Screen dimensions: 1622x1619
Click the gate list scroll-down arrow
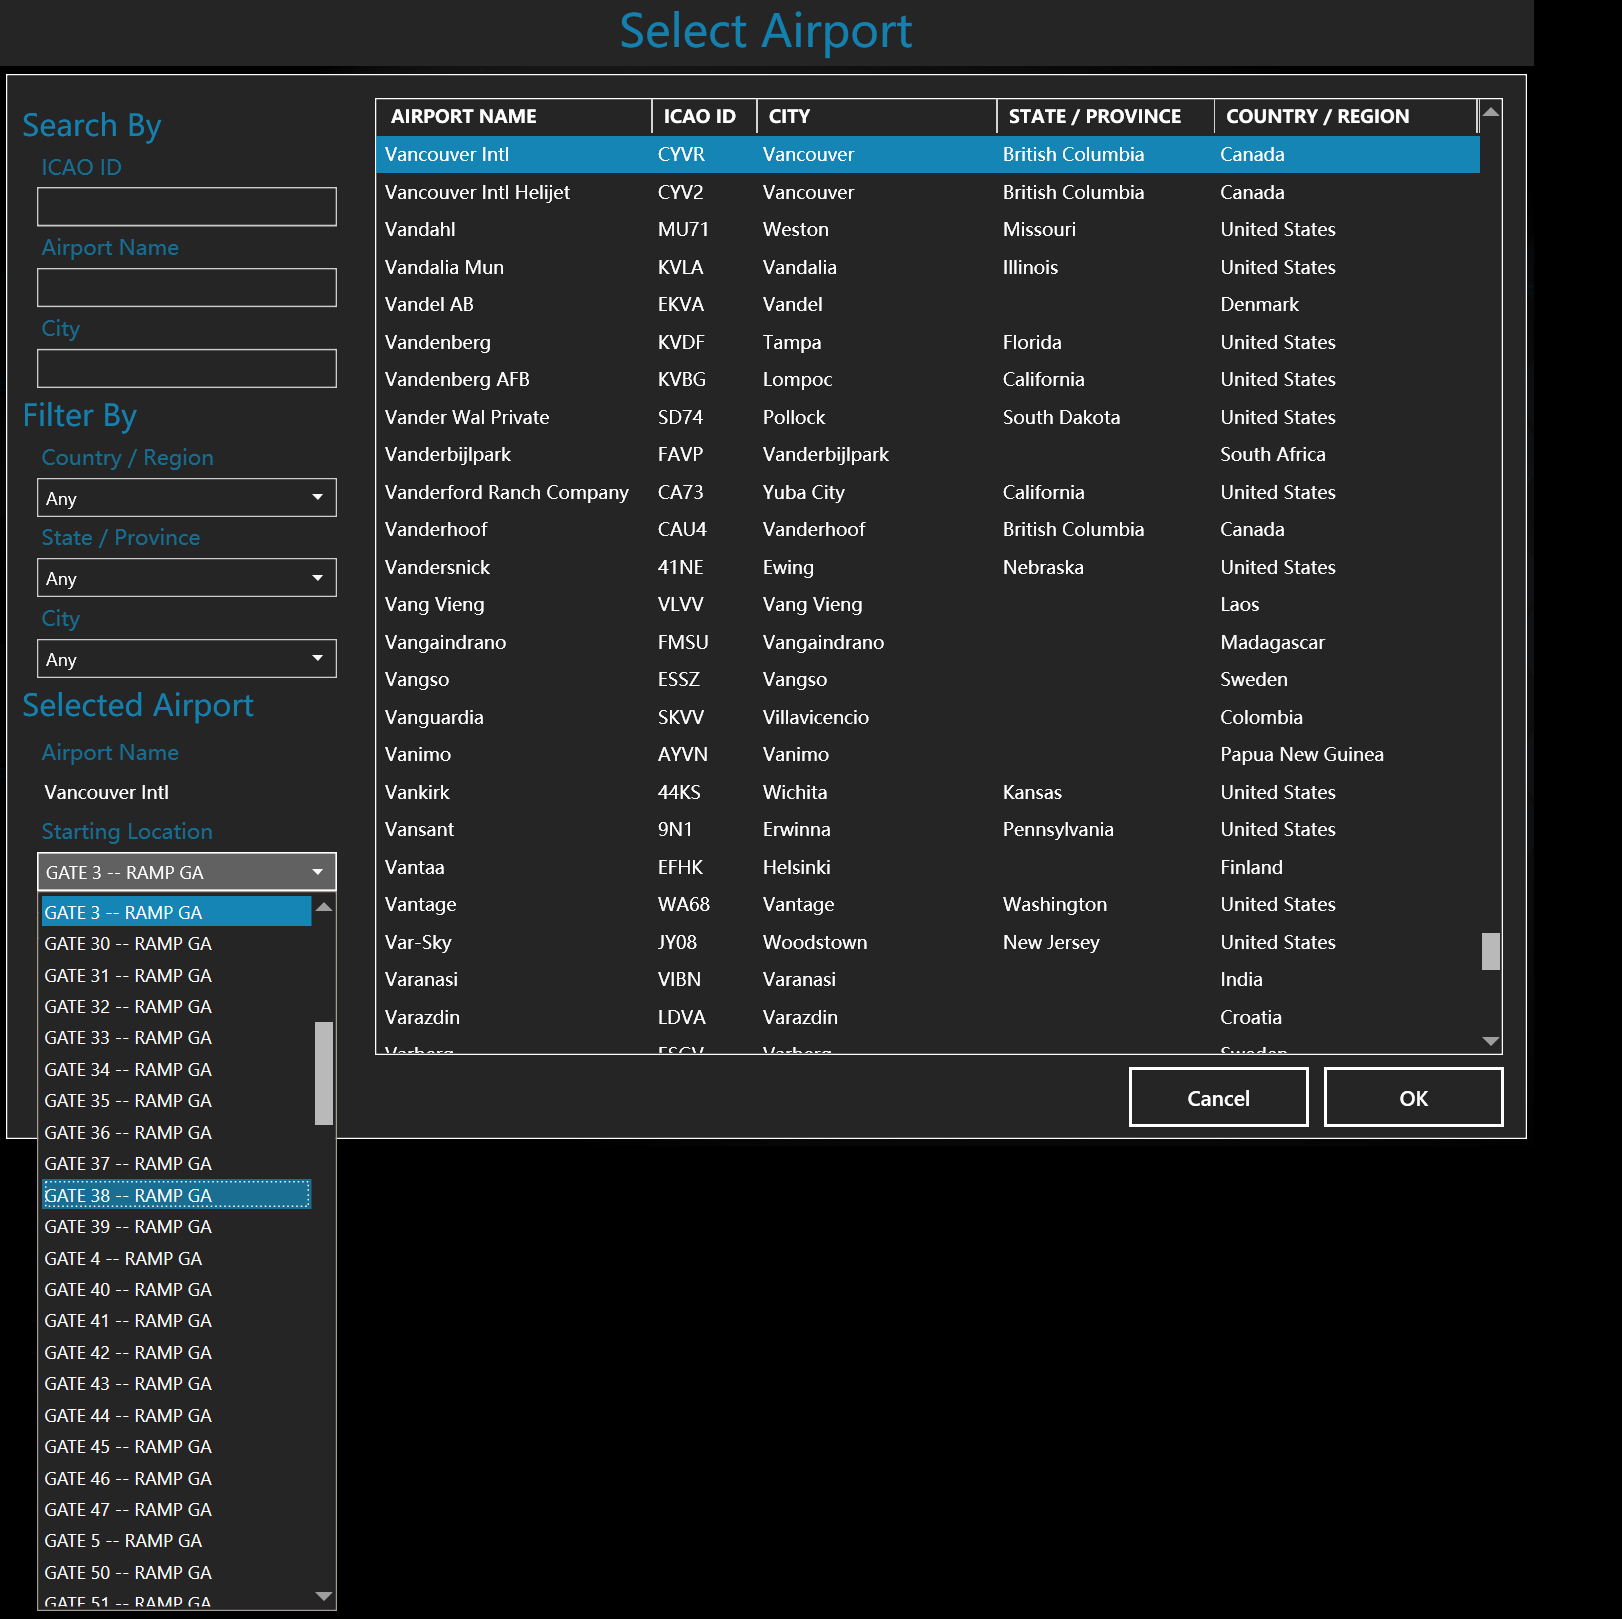click(323, 1596)
